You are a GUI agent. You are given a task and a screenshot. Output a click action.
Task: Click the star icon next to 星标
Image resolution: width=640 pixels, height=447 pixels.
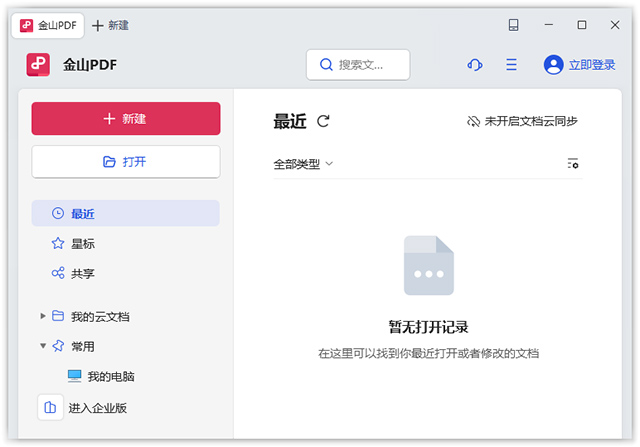pyautogui.click(x=58, y=243)
